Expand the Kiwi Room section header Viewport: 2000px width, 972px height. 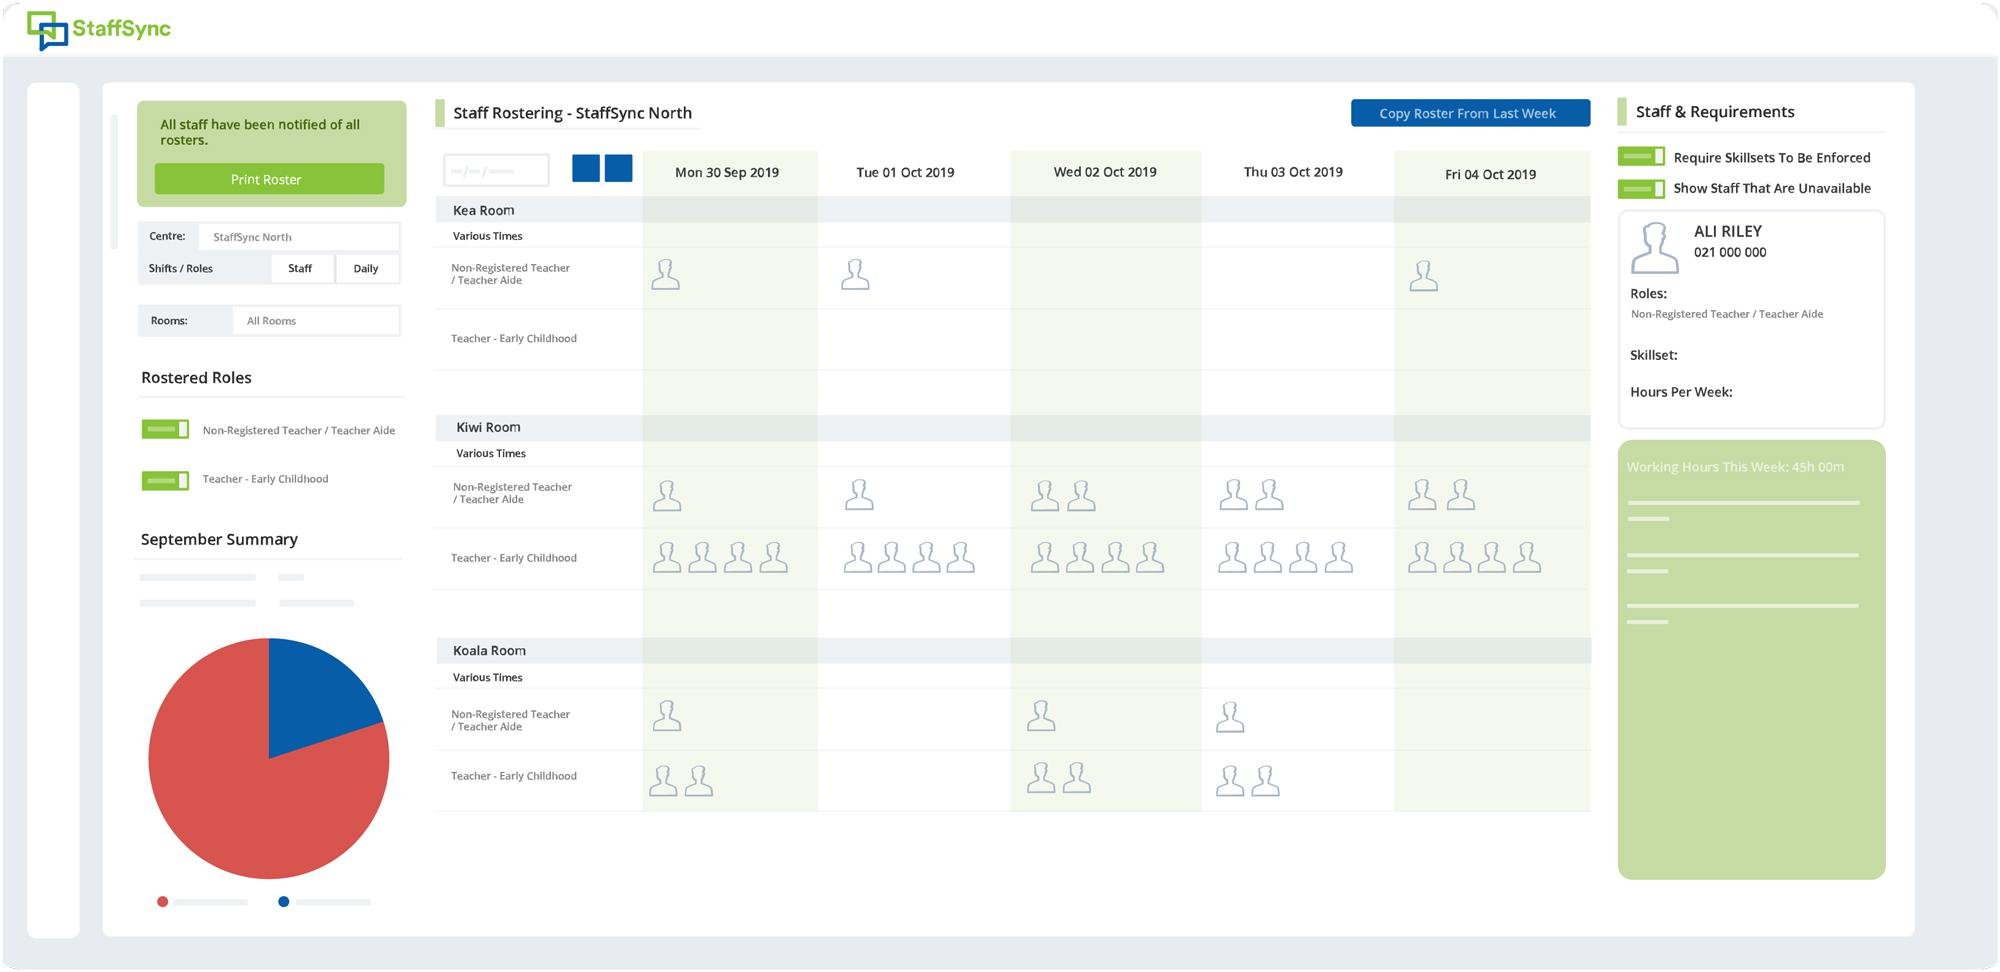pos(488,428)
